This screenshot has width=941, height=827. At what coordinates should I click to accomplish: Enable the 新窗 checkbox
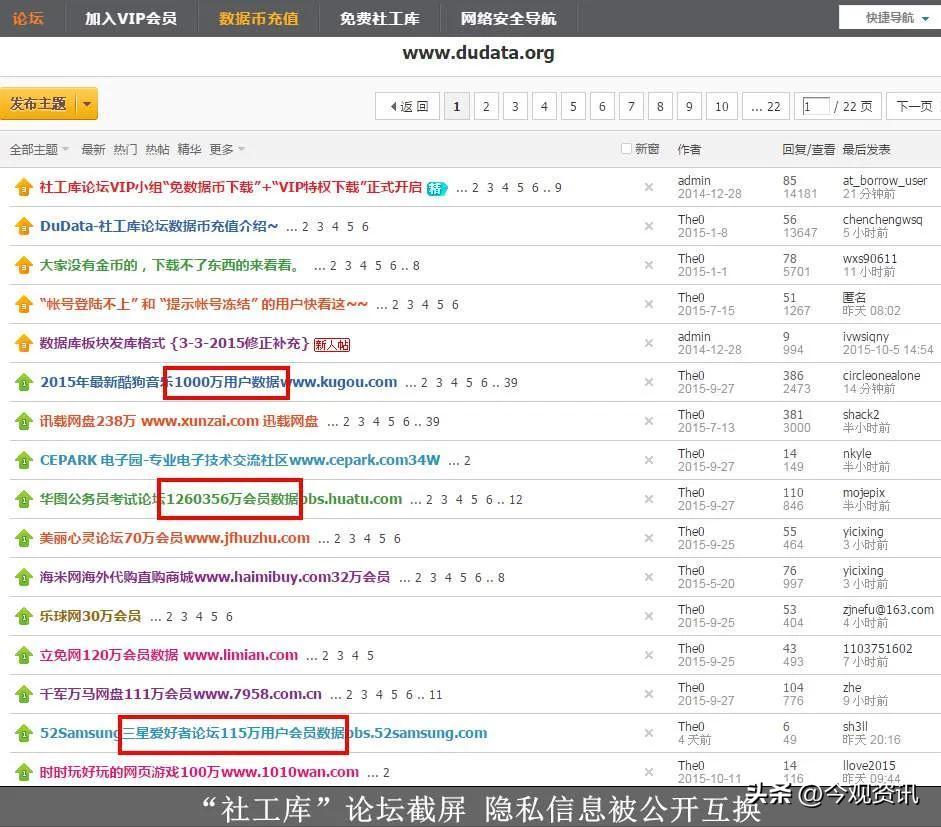(x=627, y=149)
